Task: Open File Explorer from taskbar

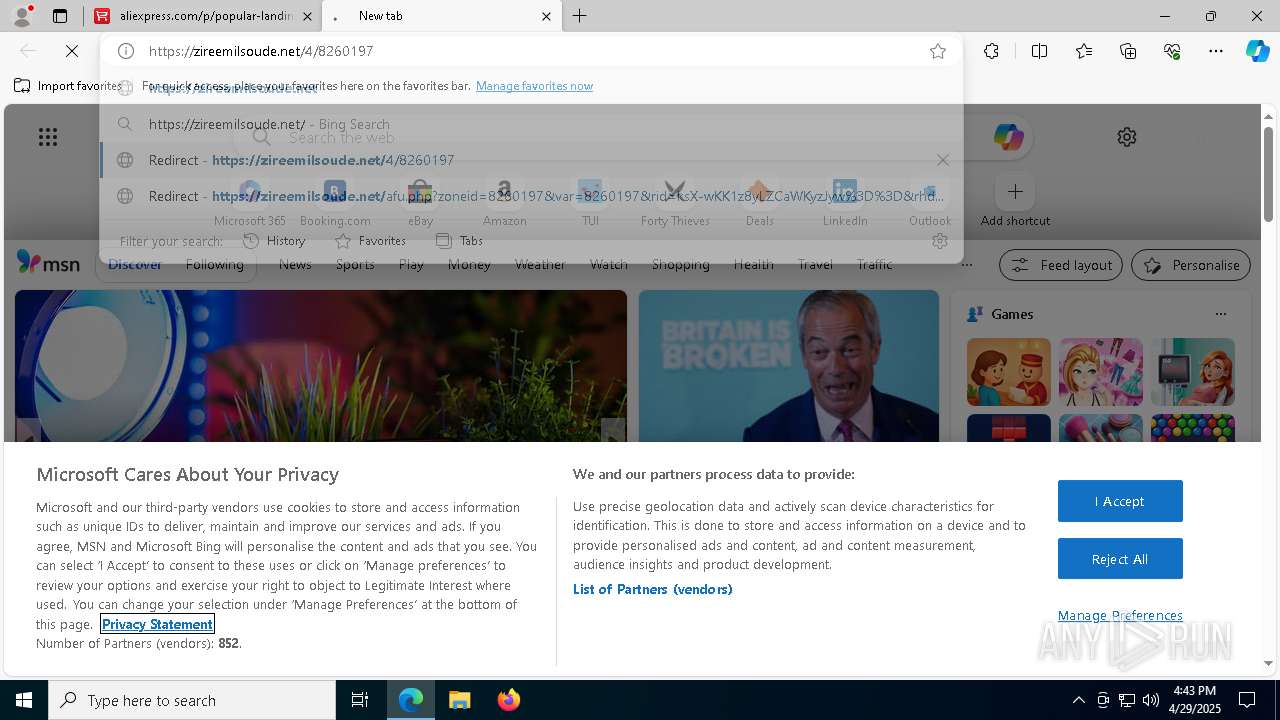Action: pyautogui.click(x=459, y=700)
